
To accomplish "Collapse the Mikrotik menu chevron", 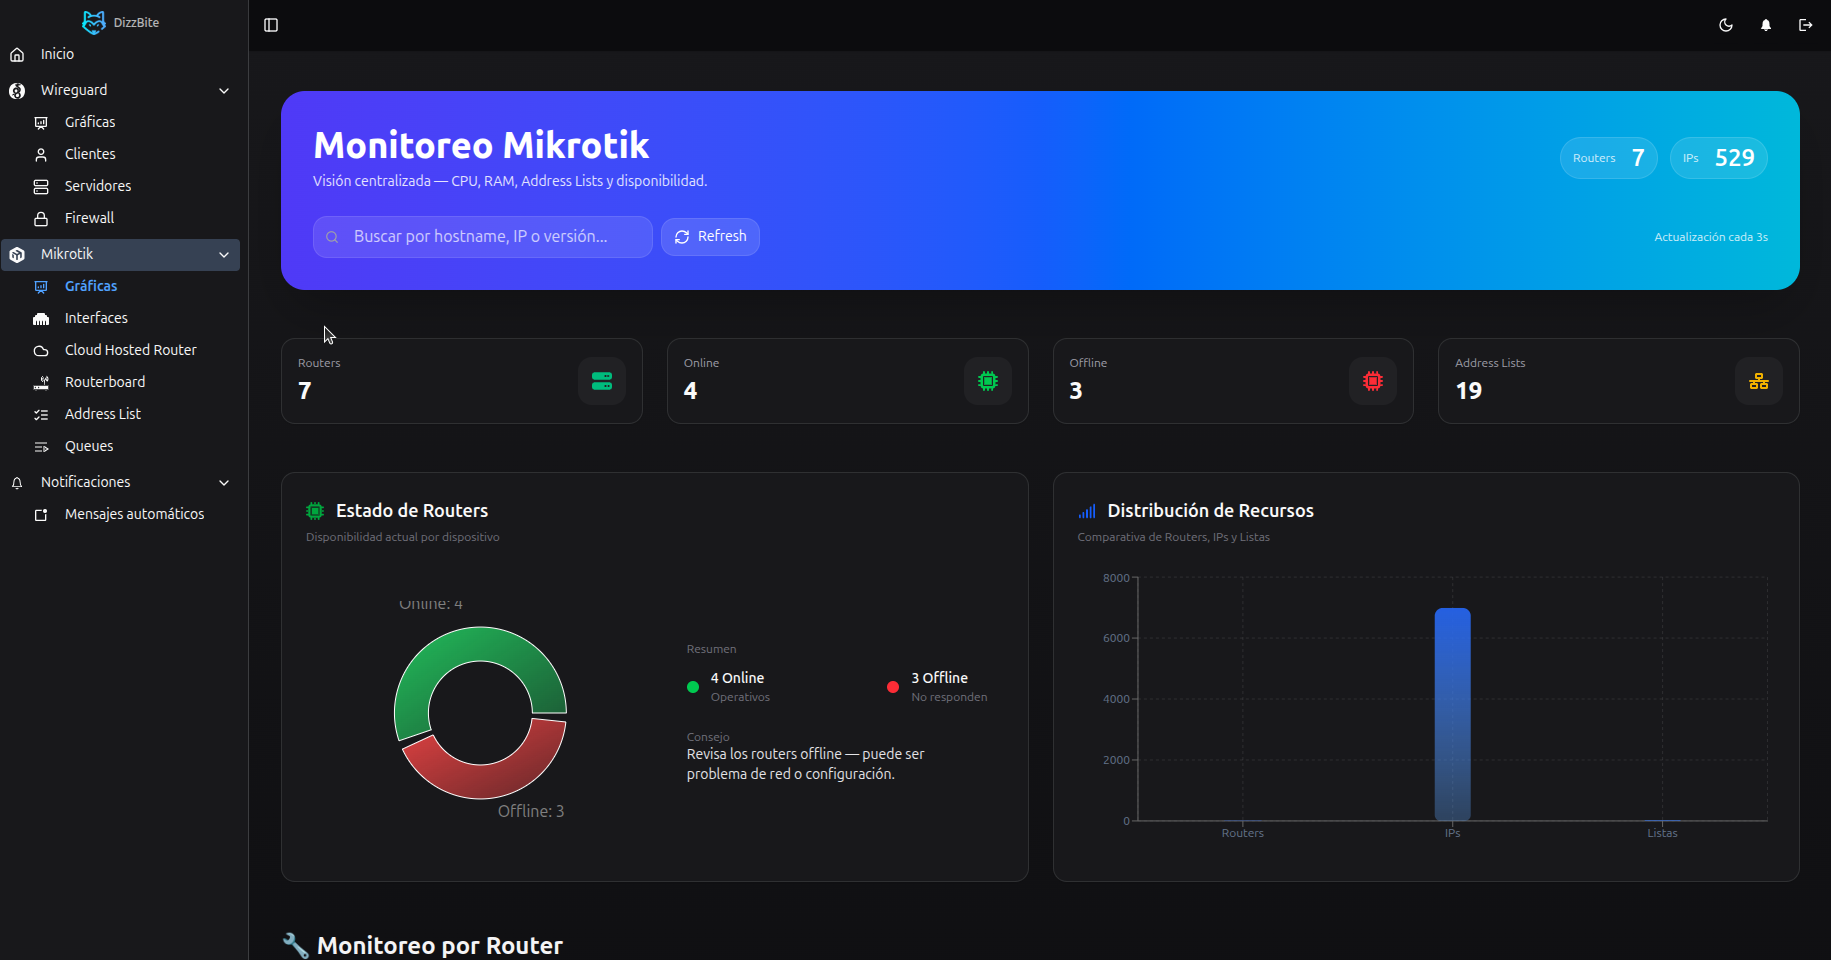I will click(224, 254).
